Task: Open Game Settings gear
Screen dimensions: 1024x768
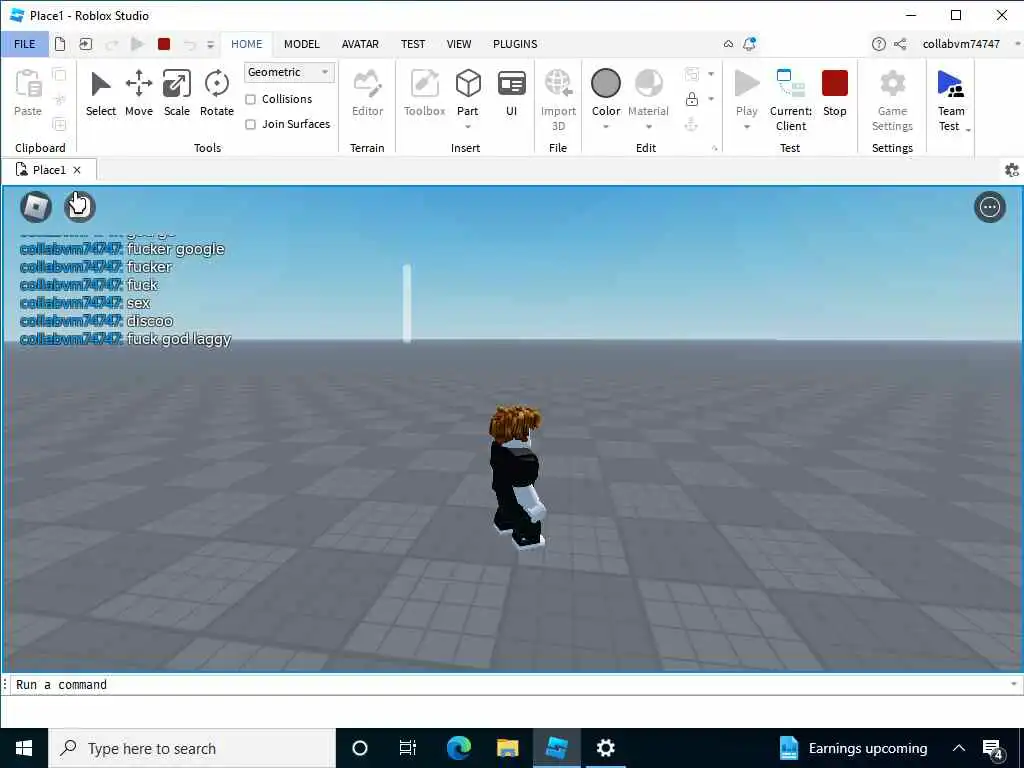Action: [x=892, y=84]
